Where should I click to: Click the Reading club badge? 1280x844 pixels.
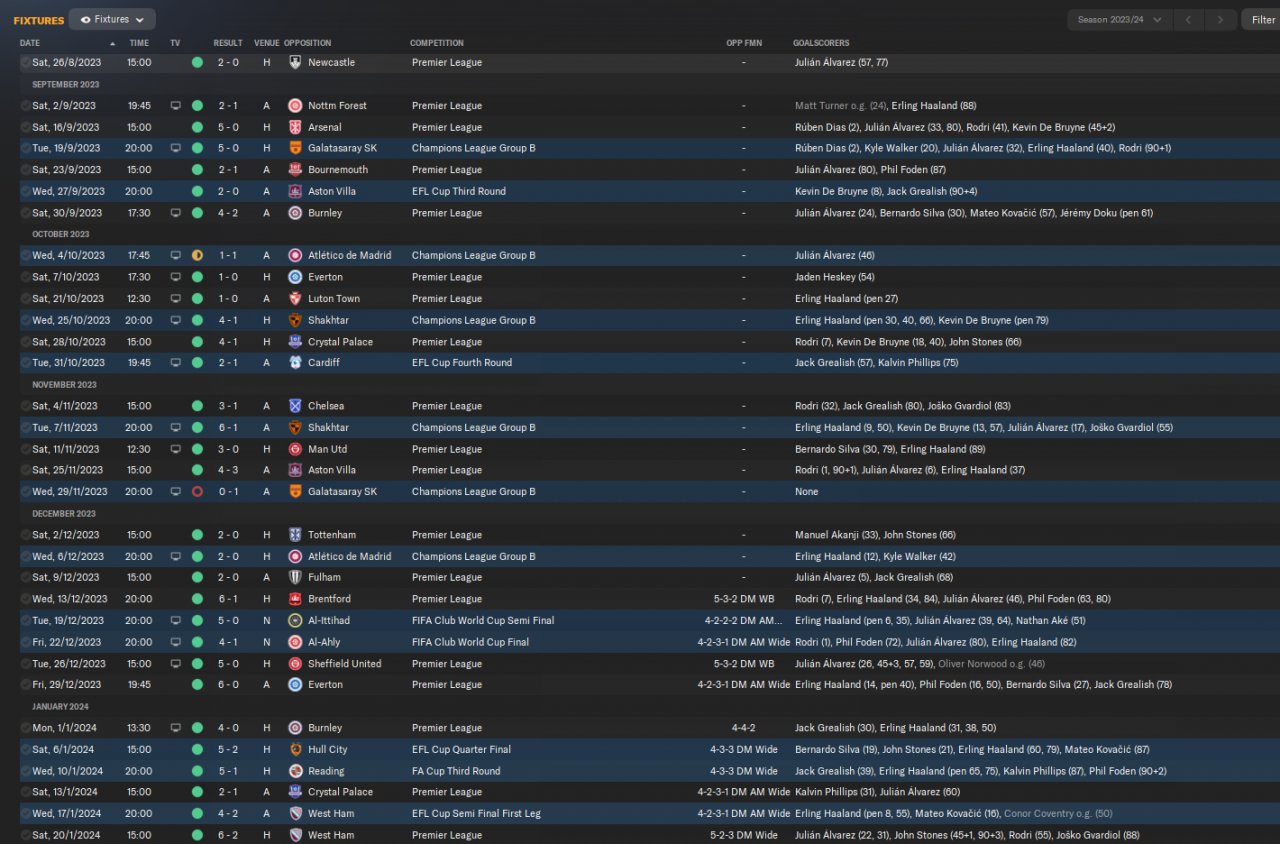[x=295, y=771]
